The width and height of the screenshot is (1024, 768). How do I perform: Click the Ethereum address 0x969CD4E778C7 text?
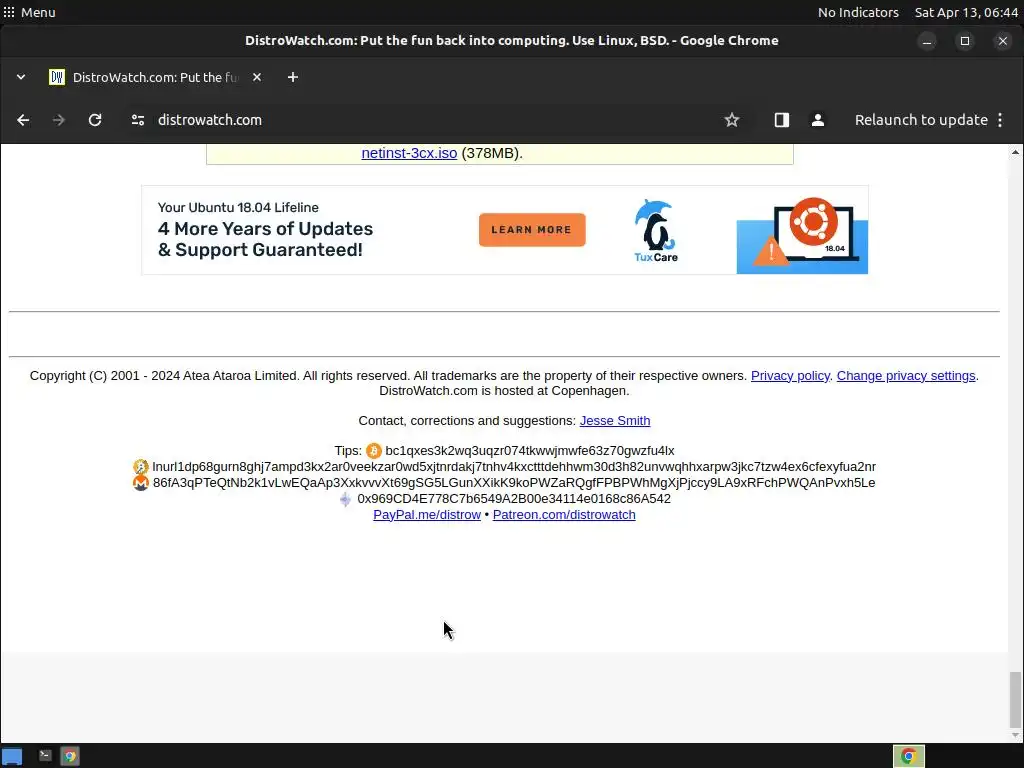tap(514, 500)
